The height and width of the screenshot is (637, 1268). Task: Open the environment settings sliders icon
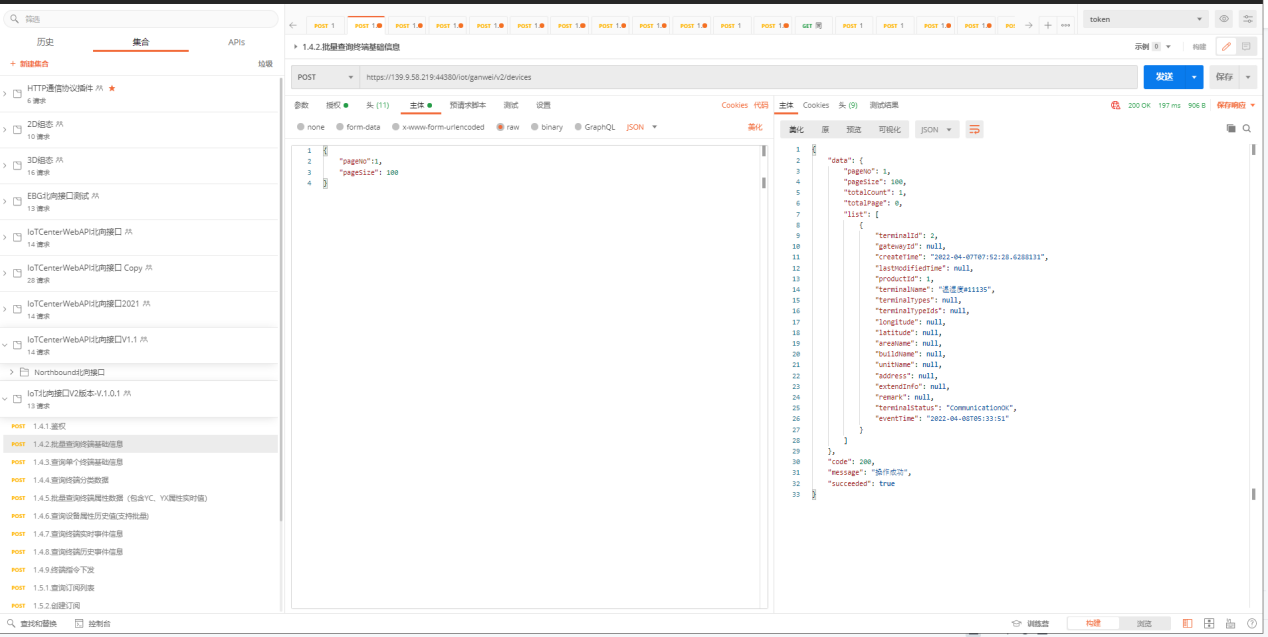click(x=1247, y=19)
